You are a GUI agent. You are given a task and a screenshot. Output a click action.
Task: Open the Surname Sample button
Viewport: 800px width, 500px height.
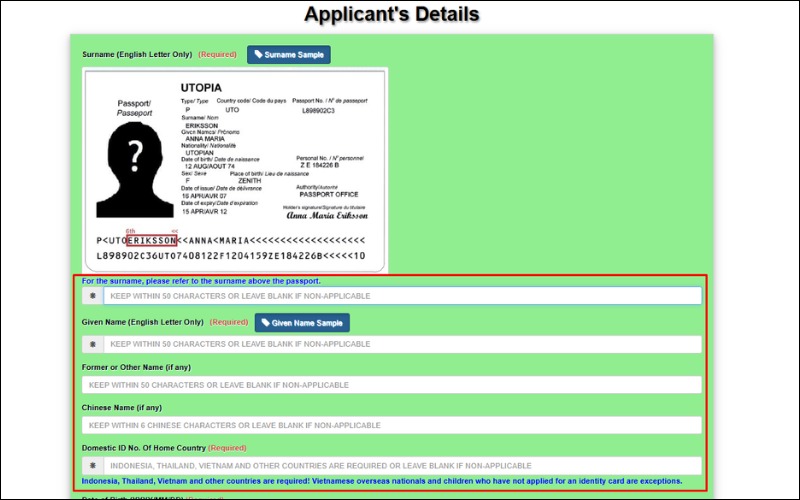(x=289, y=54)
